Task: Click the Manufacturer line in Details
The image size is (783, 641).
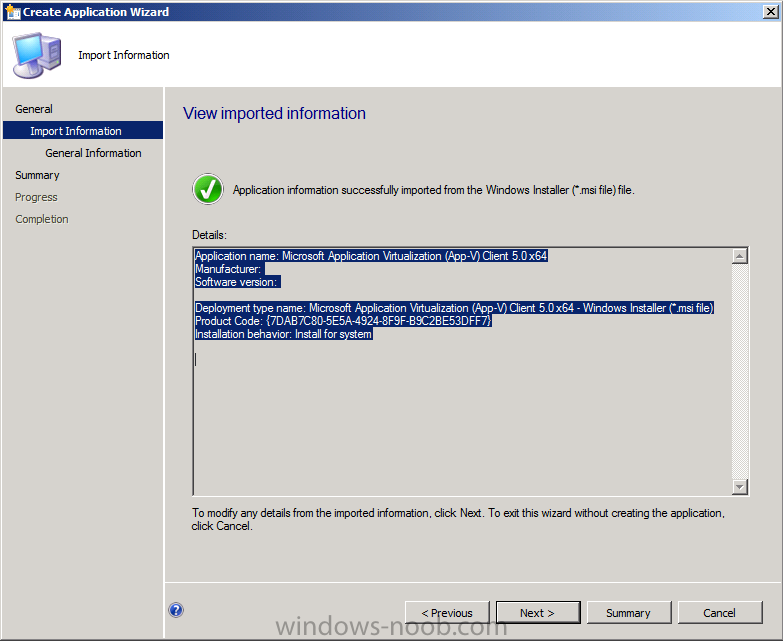Action: coord(228,269)
